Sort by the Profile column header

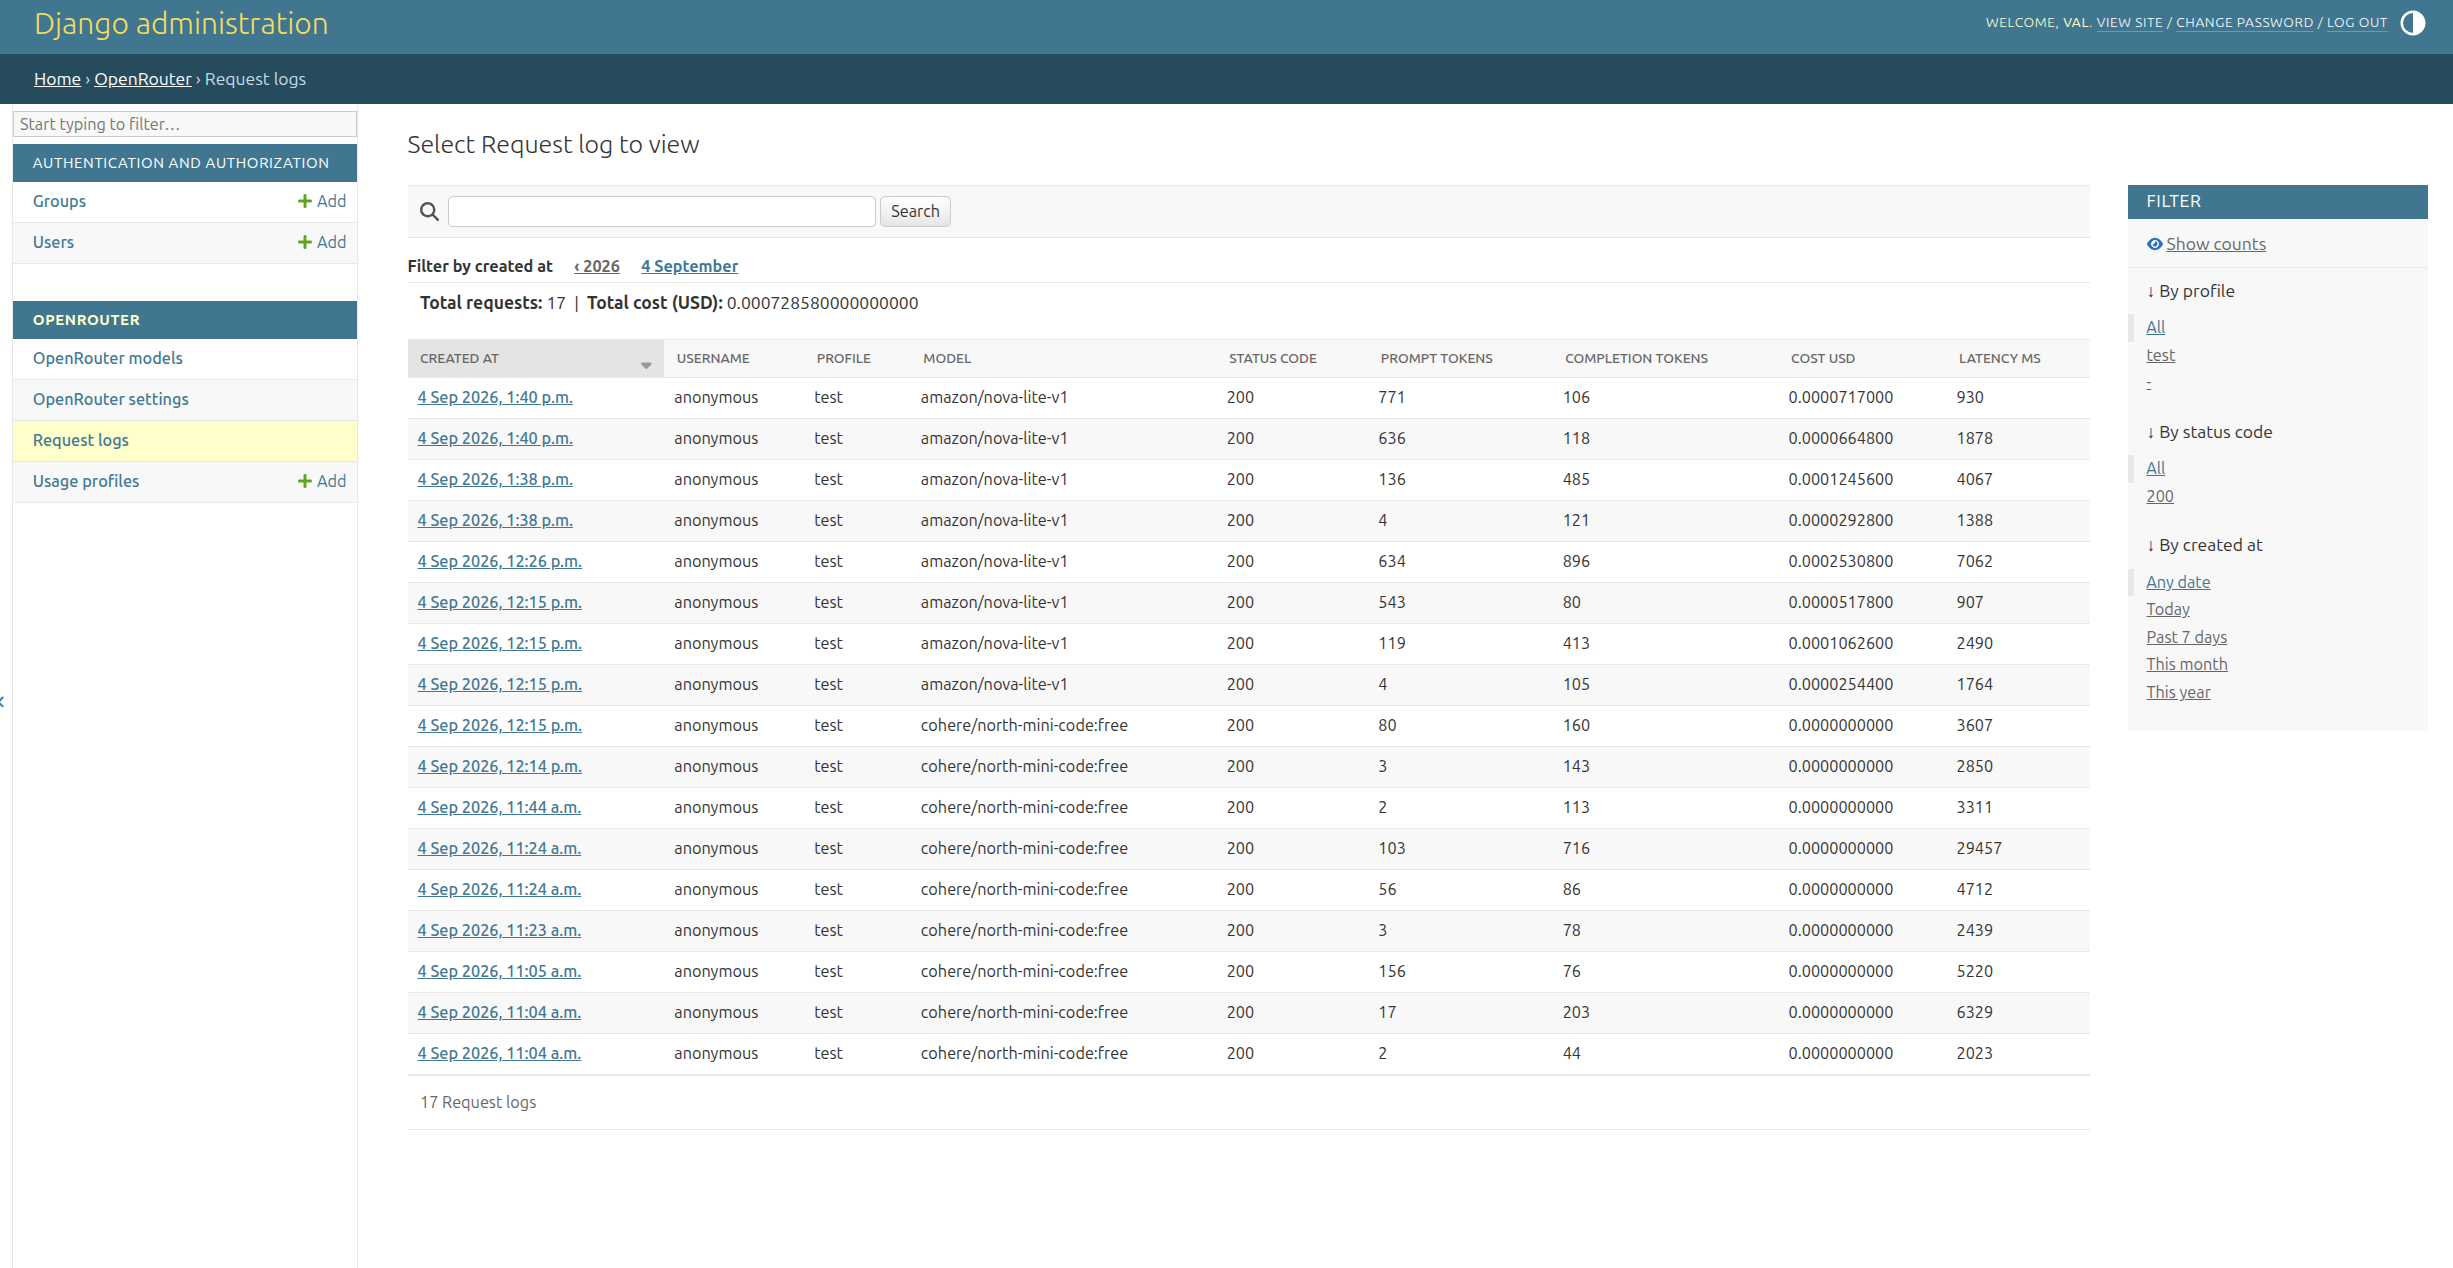tap(844, 358)
